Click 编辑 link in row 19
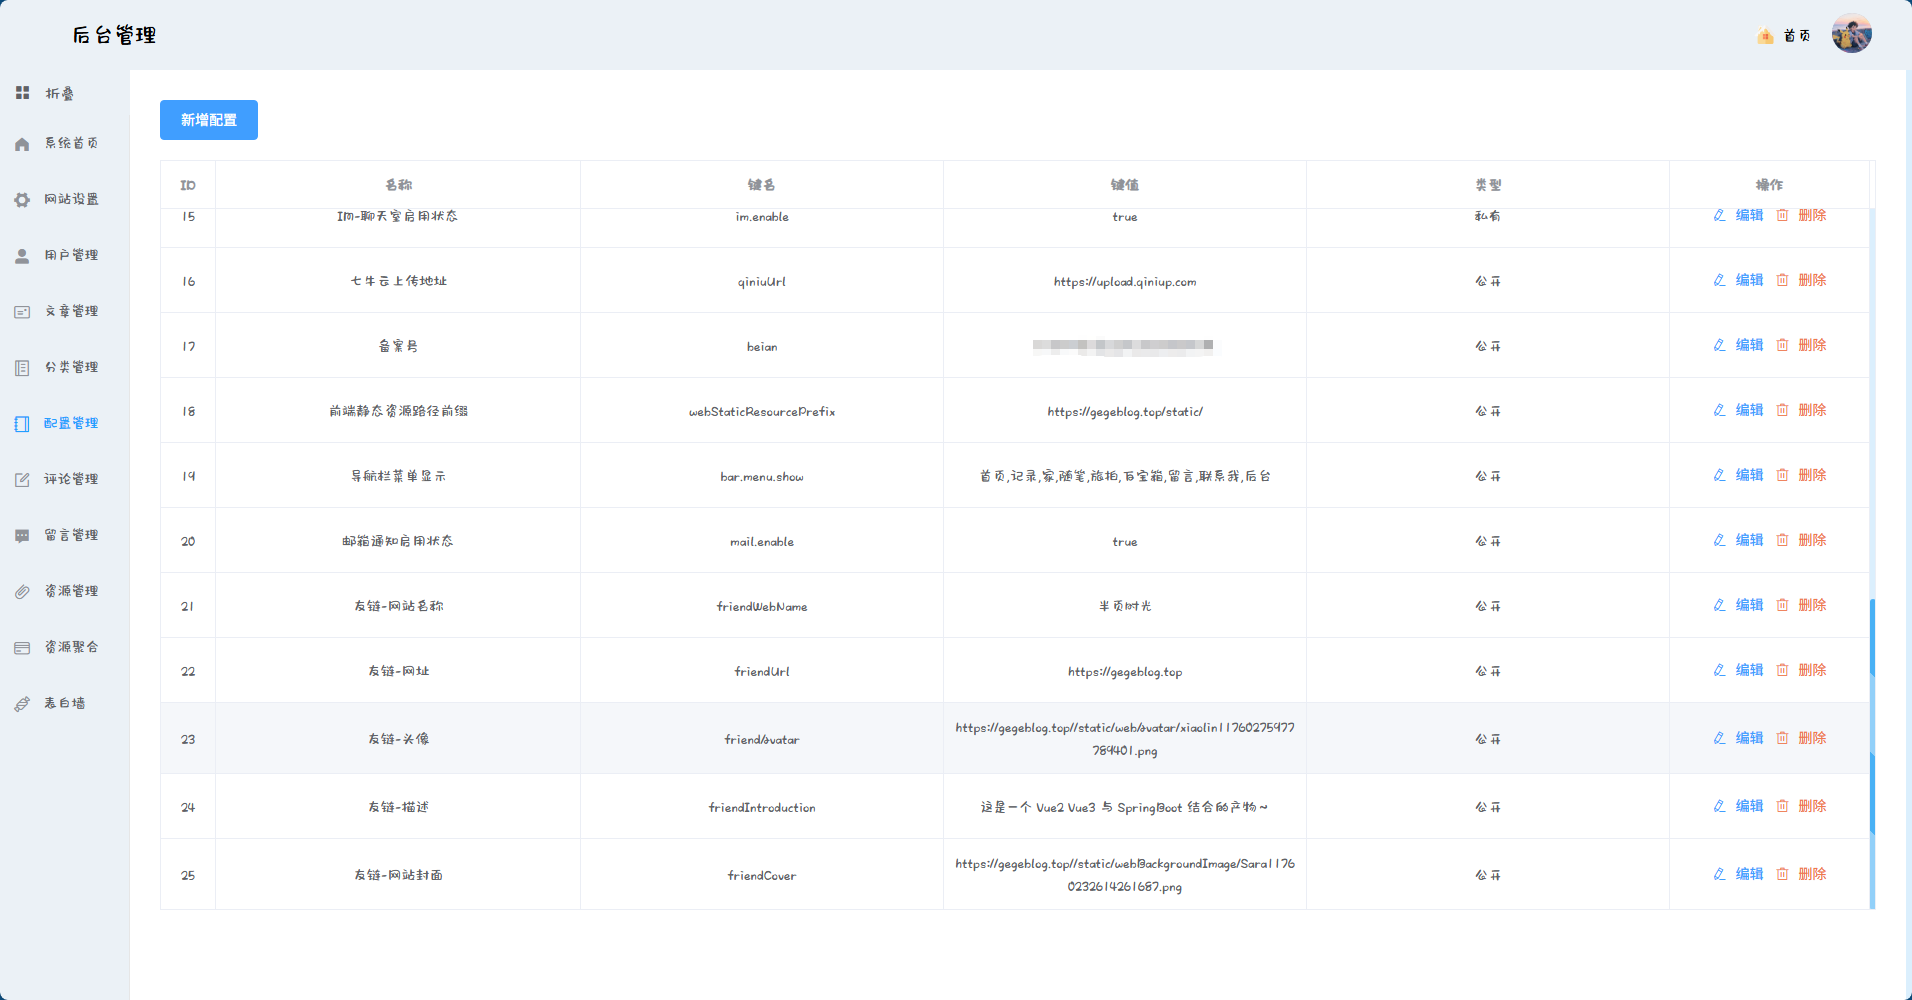This screenshot has width=1912, height=1000. [1749, 475]
